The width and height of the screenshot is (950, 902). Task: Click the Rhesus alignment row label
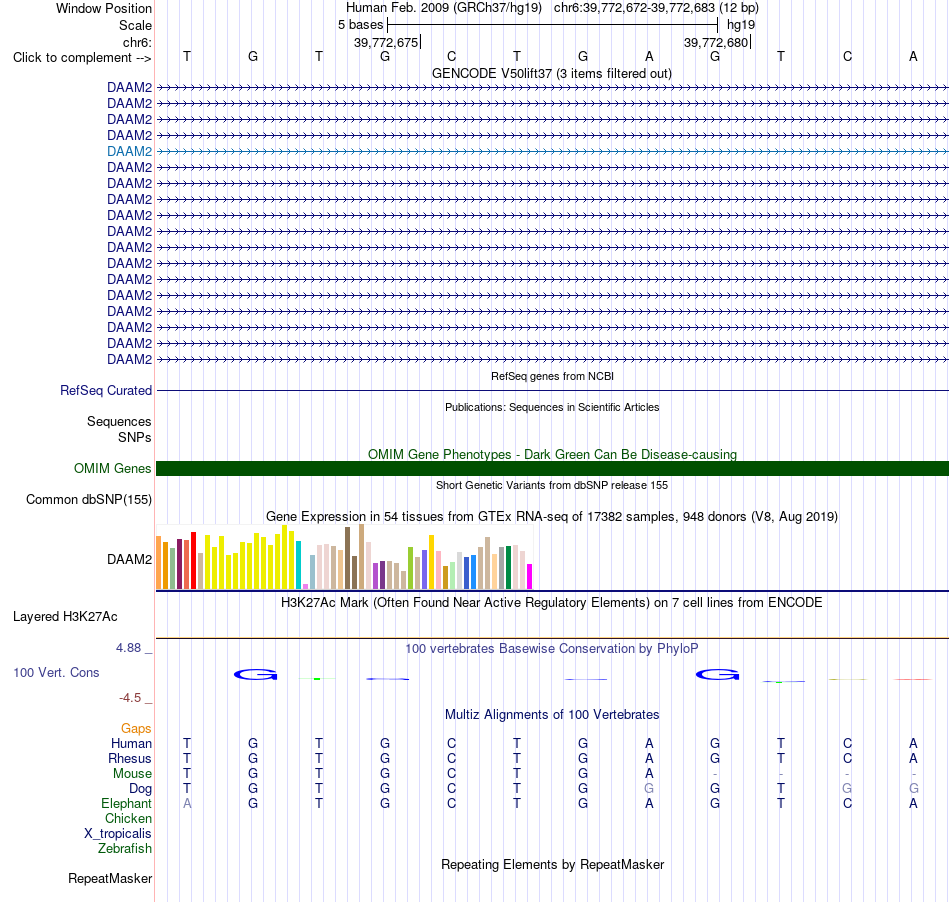130,759
